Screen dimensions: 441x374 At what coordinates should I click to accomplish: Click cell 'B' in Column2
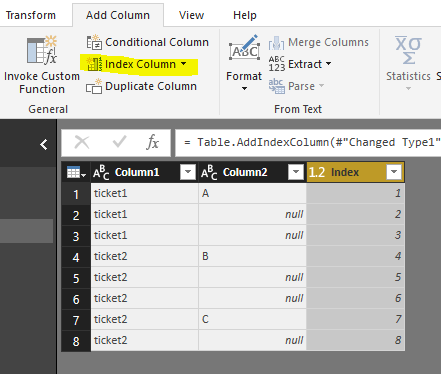252,256
